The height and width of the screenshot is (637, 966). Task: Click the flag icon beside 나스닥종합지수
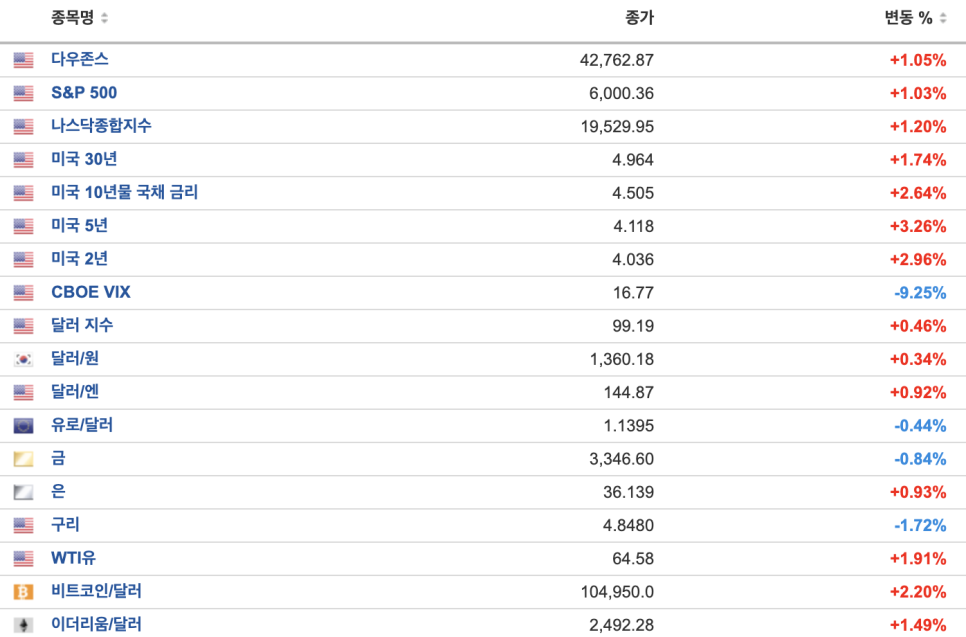[23, 126]
